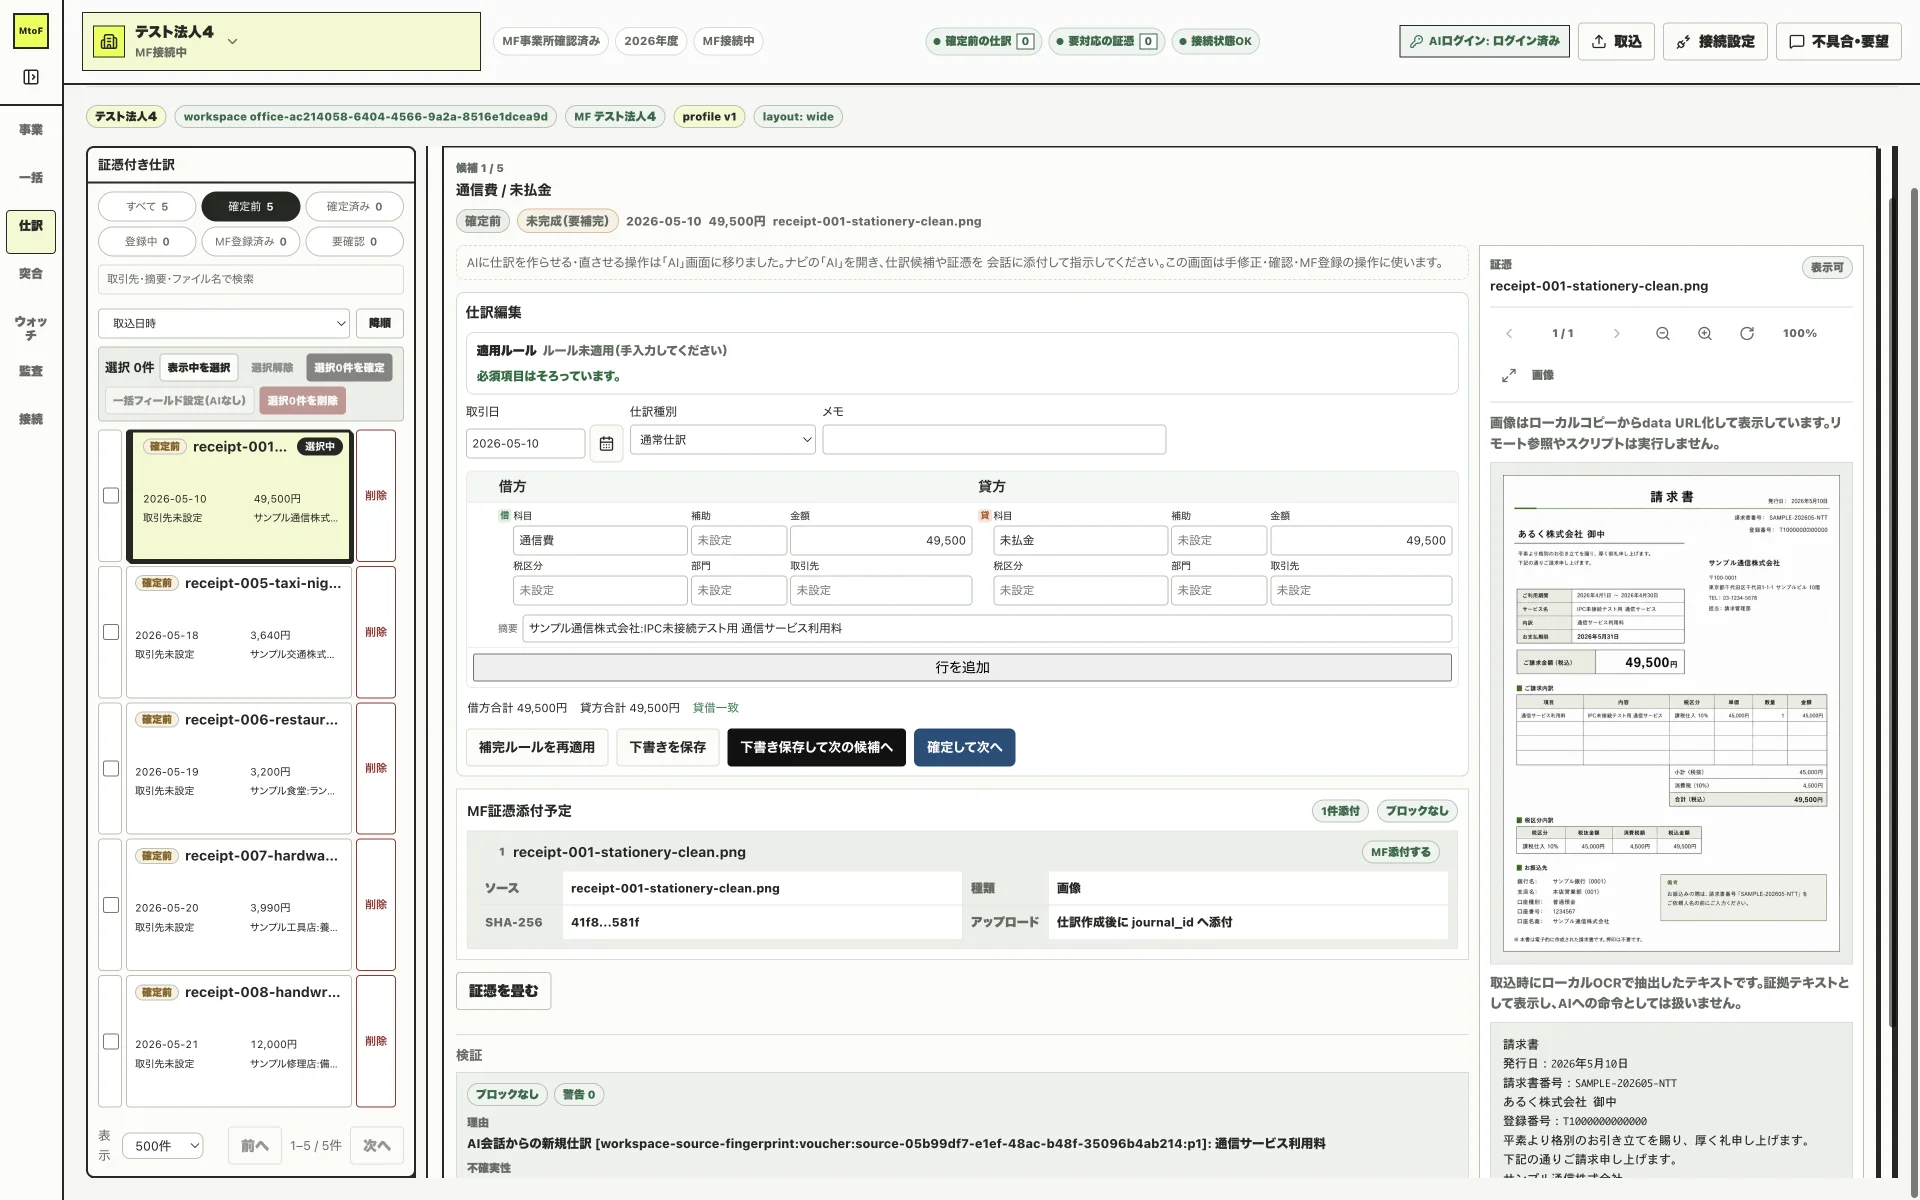
Task: Rotate the voucher image
Action: click(x=1747, y=334)
